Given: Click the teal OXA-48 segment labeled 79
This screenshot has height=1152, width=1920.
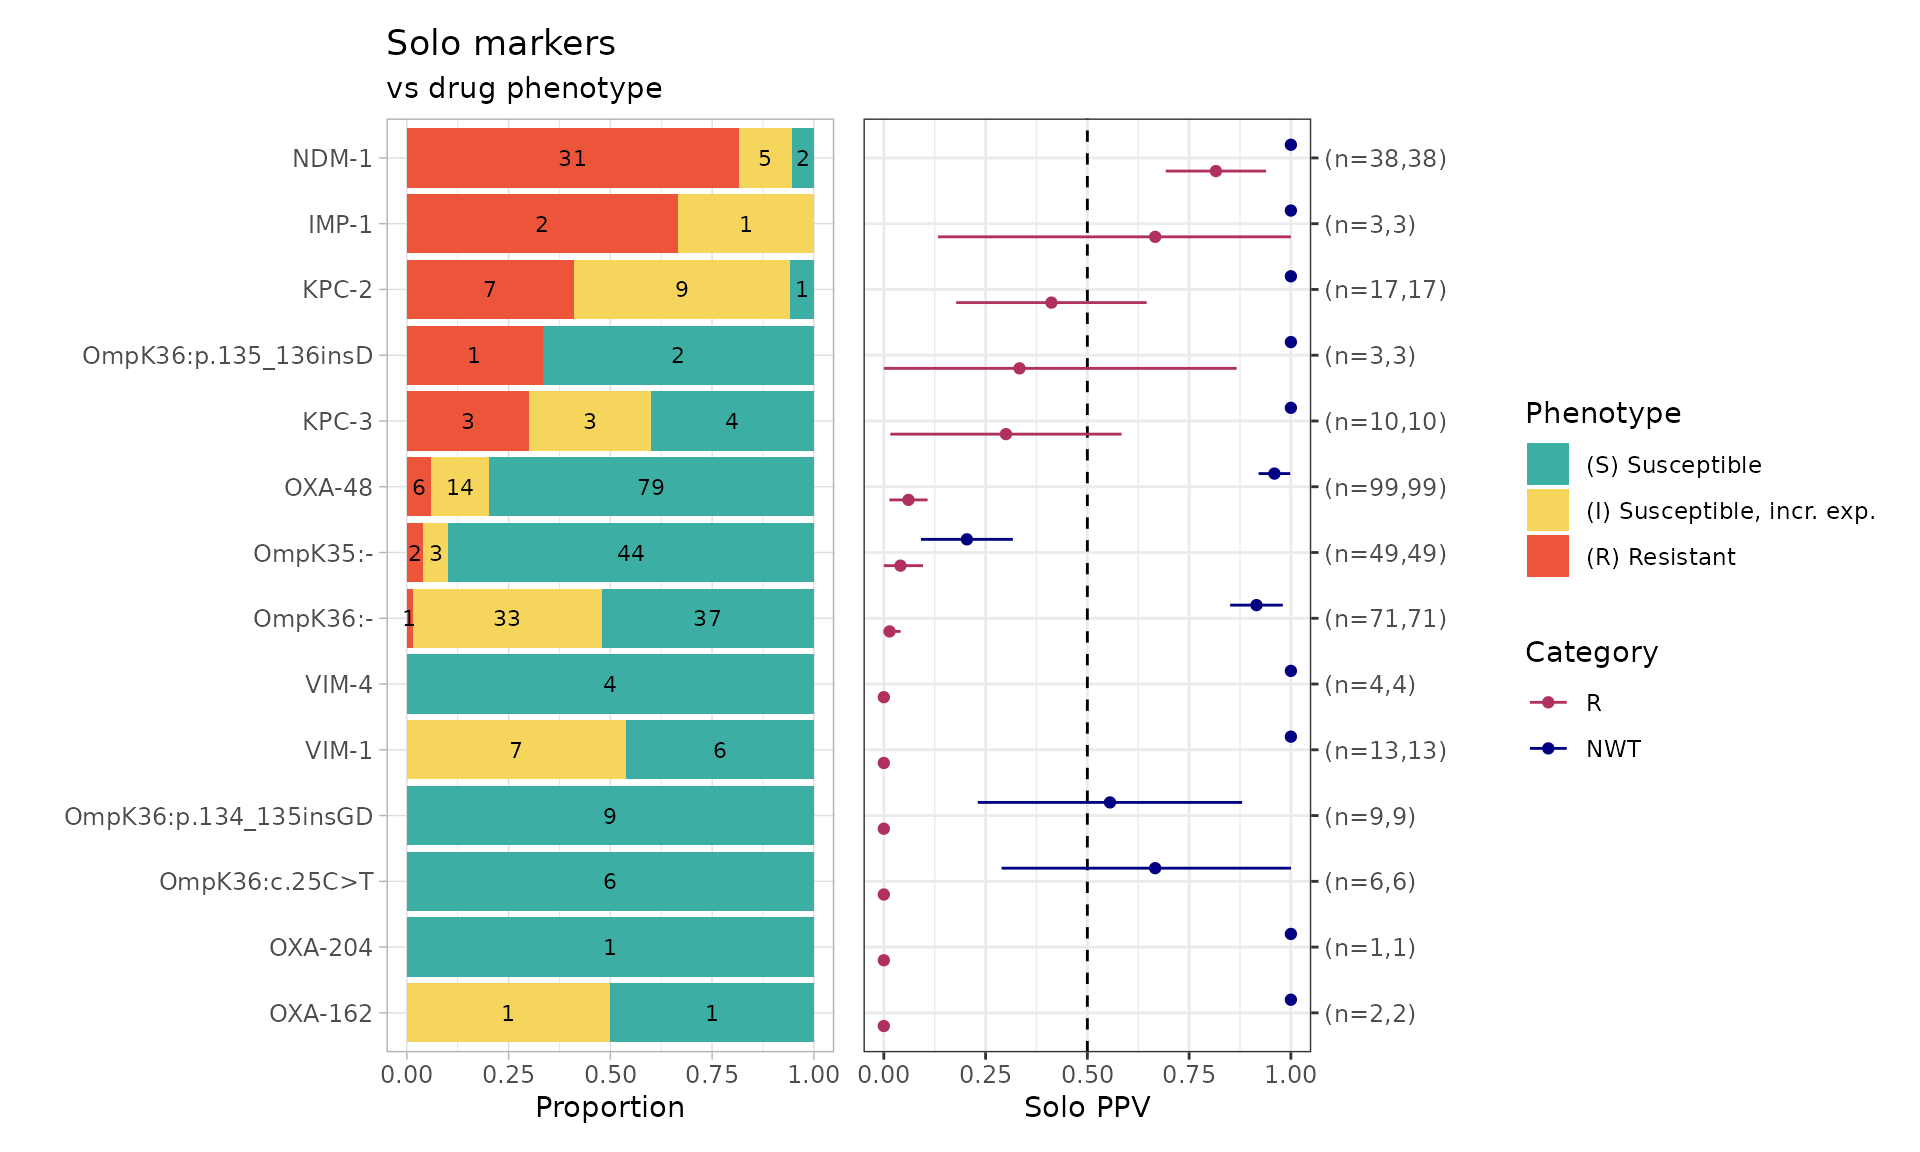Looking at the screenshot, I should click(650, 487).
